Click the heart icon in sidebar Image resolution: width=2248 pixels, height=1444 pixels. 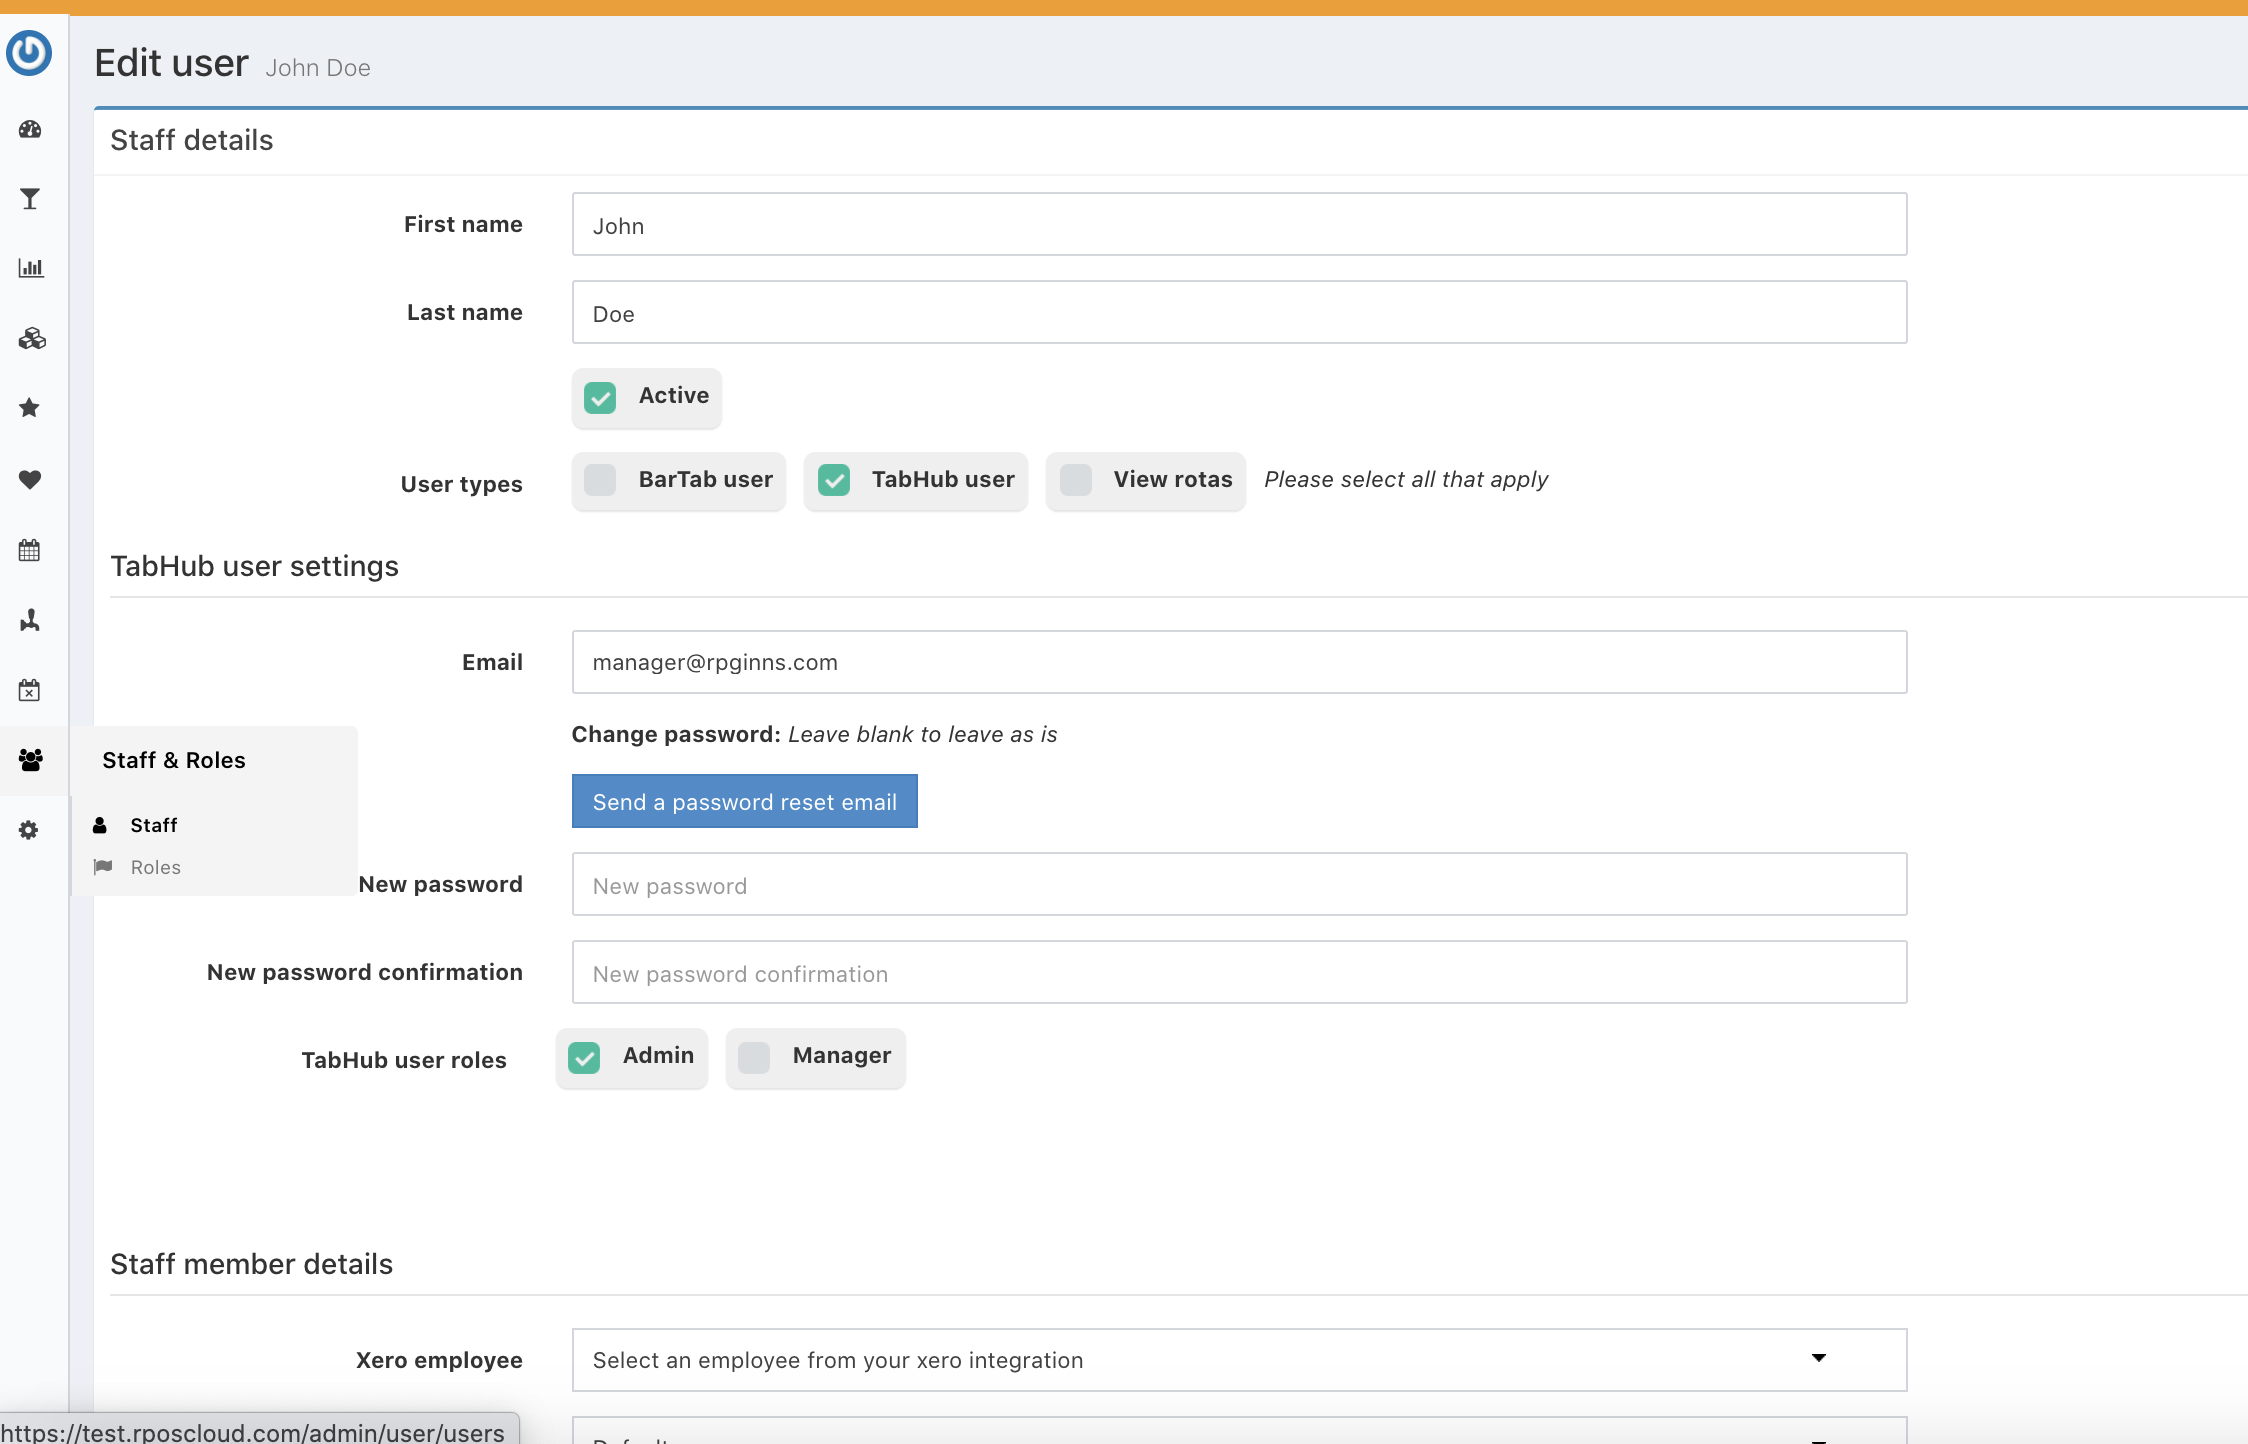point(30,479)
